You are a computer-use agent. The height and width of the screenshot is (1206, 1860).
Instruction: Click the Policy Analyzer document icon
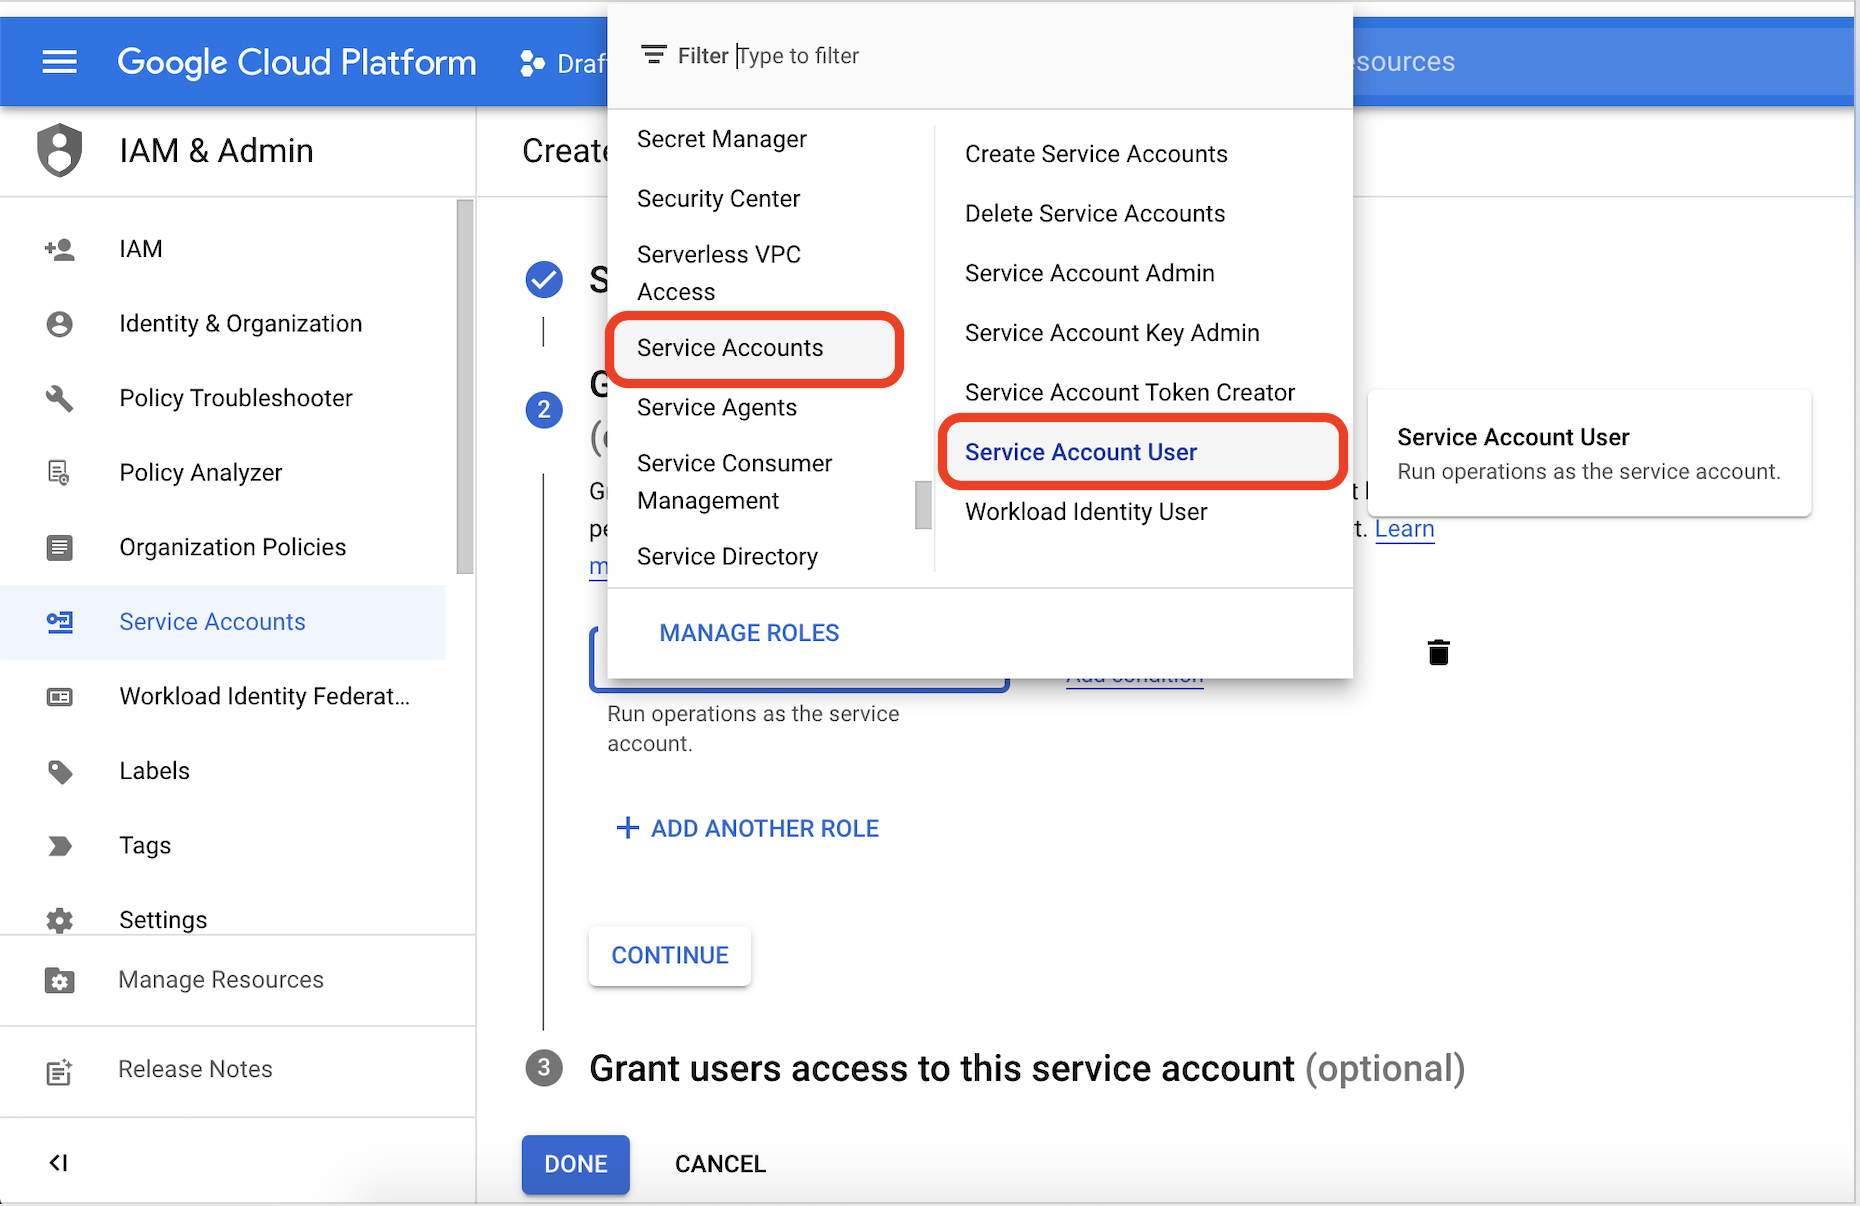[59, 472]
